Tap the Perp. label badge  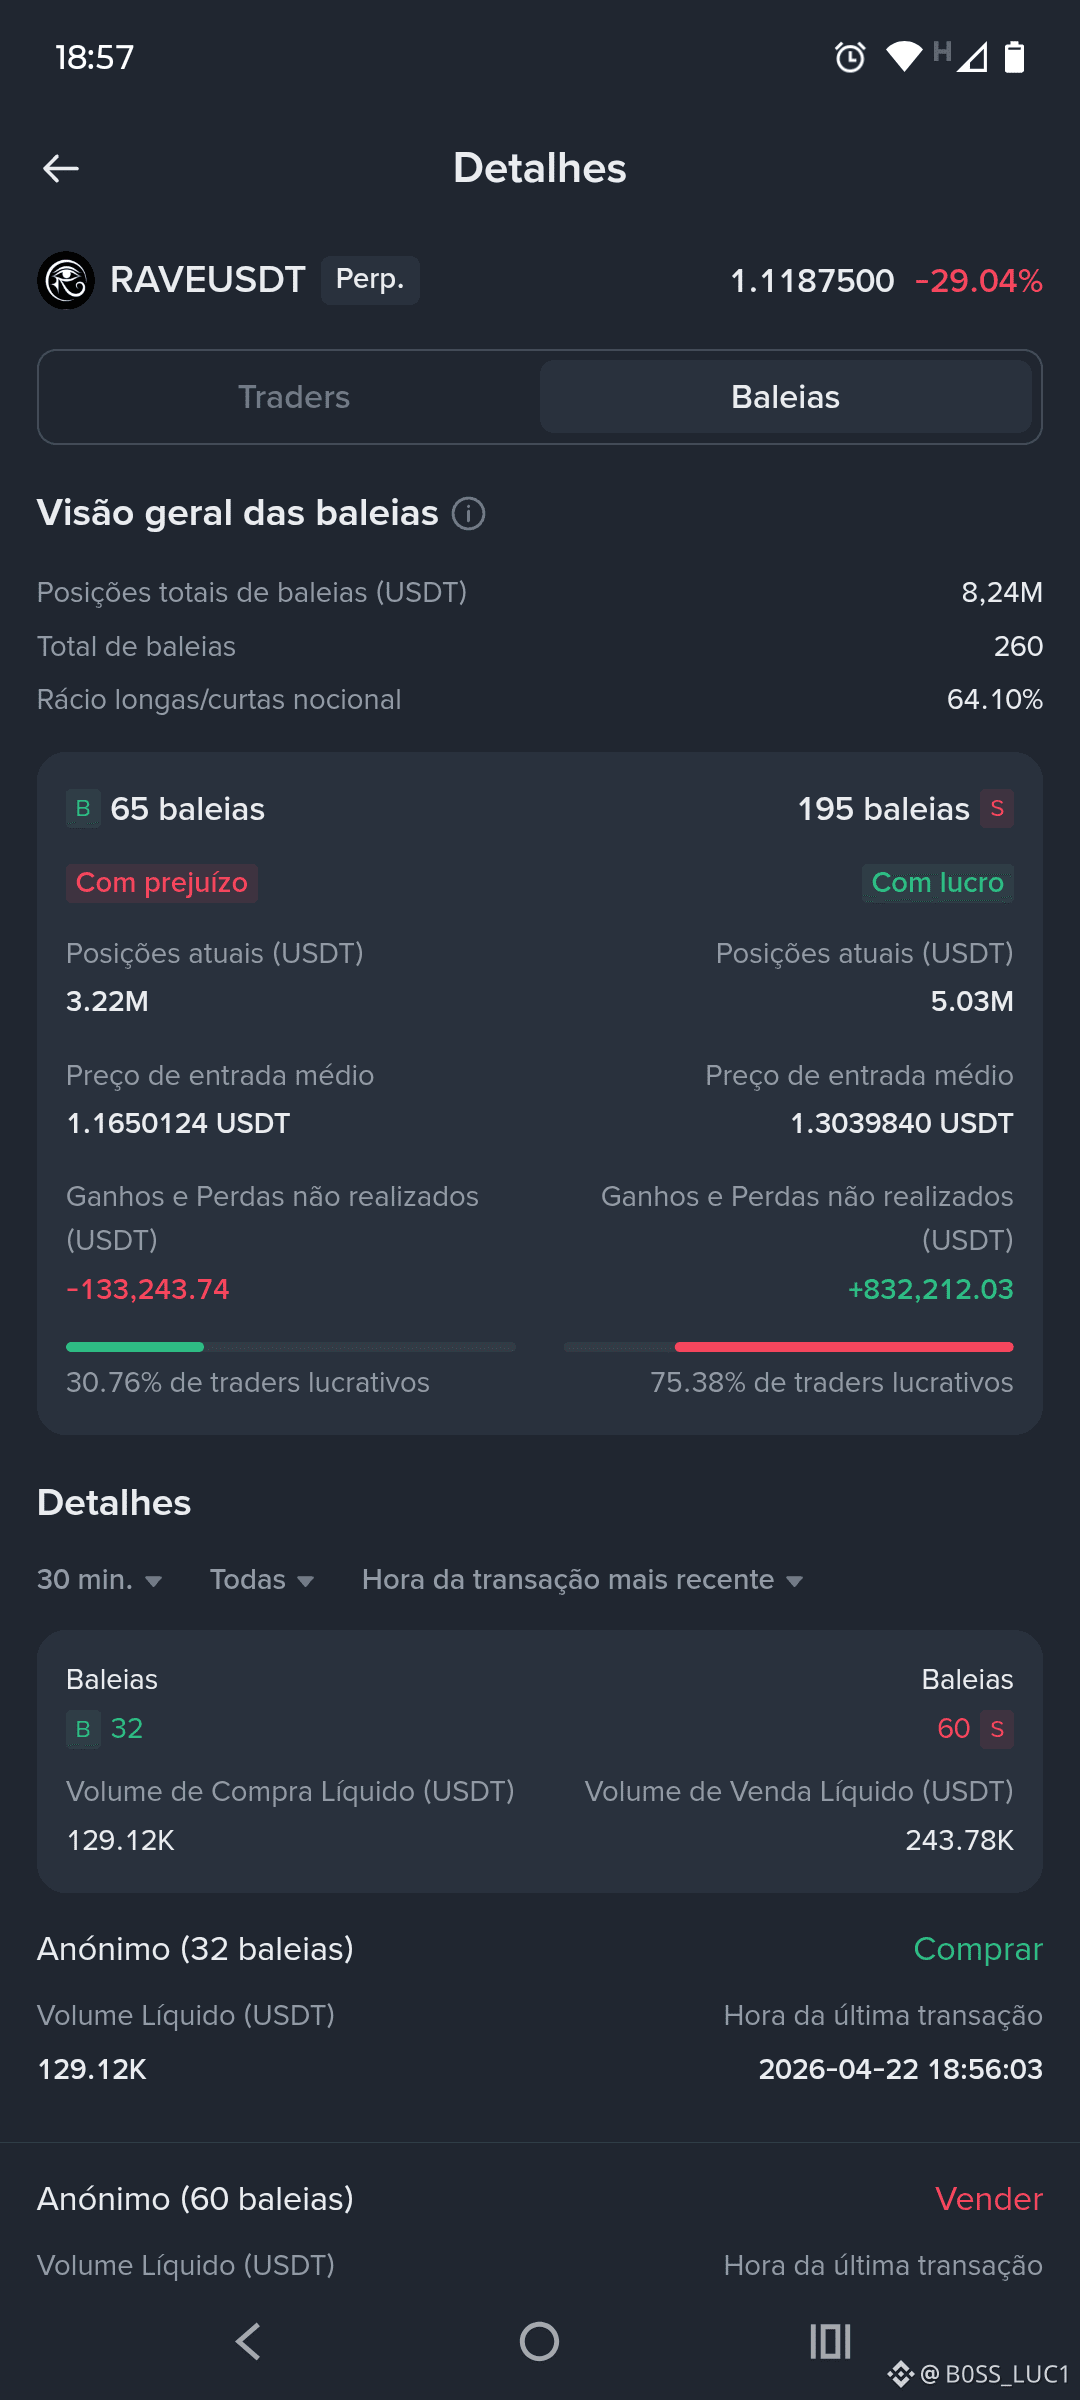coord(370,279)
